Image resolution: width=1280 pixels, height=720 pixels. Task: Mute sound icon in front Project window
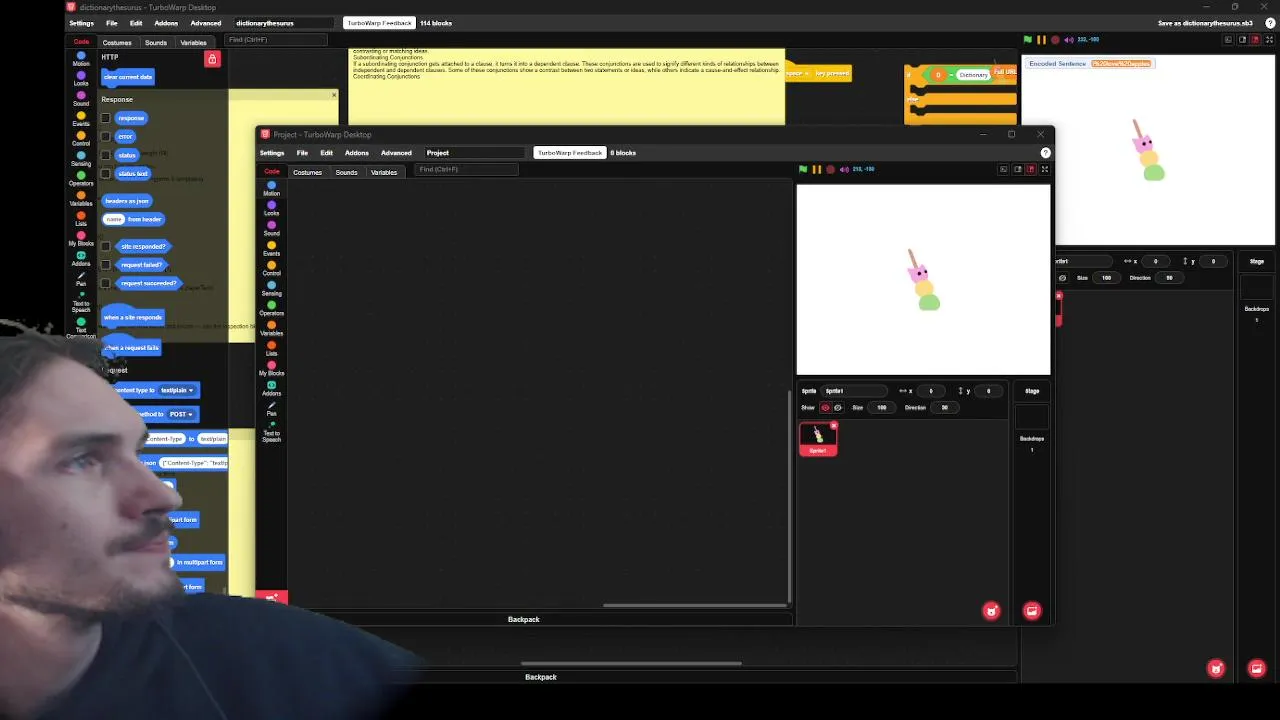(x=844, y=169)
